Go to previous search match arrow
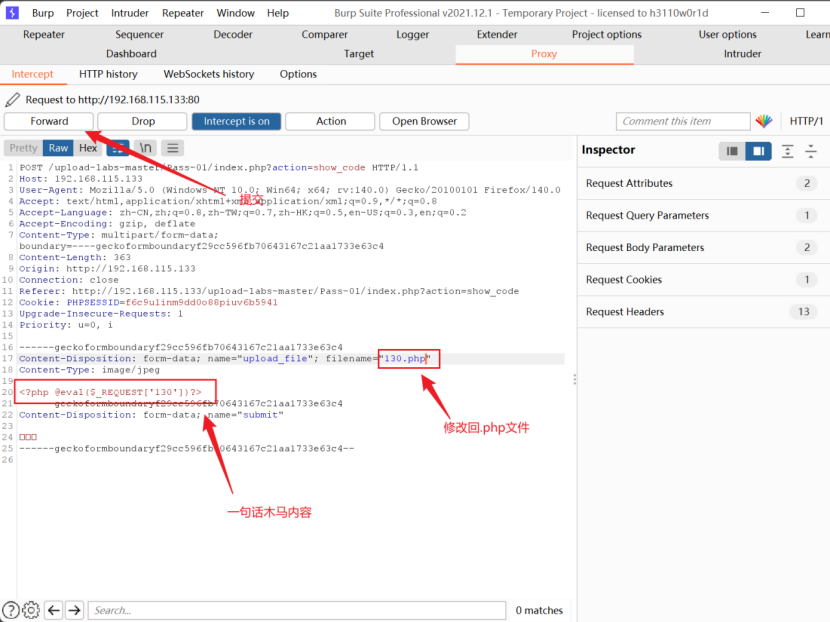 54,610
